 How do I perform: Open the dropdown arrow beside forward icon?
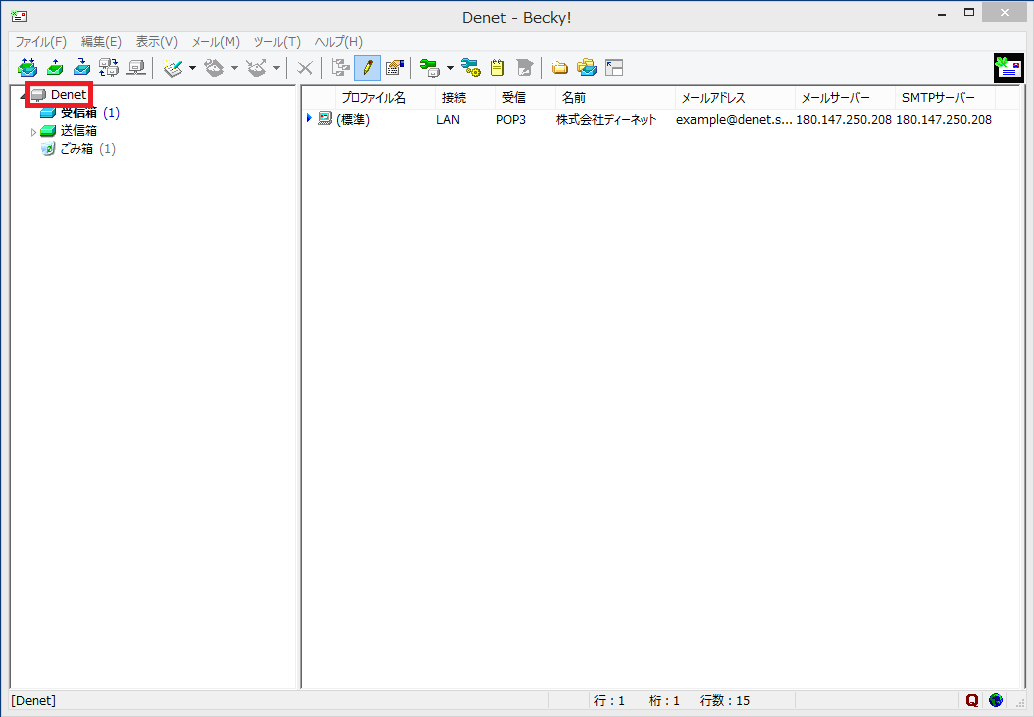(276, 68)
